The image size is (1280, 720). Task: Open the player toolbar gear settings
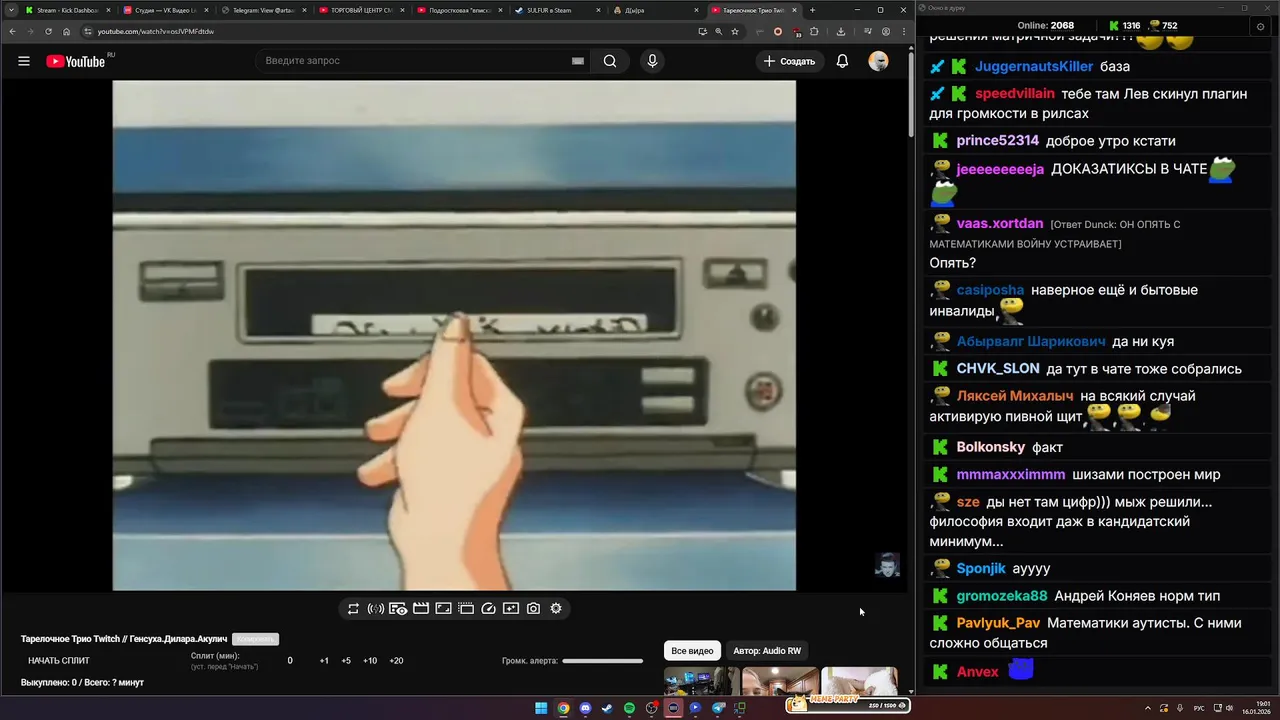[556, 608]
